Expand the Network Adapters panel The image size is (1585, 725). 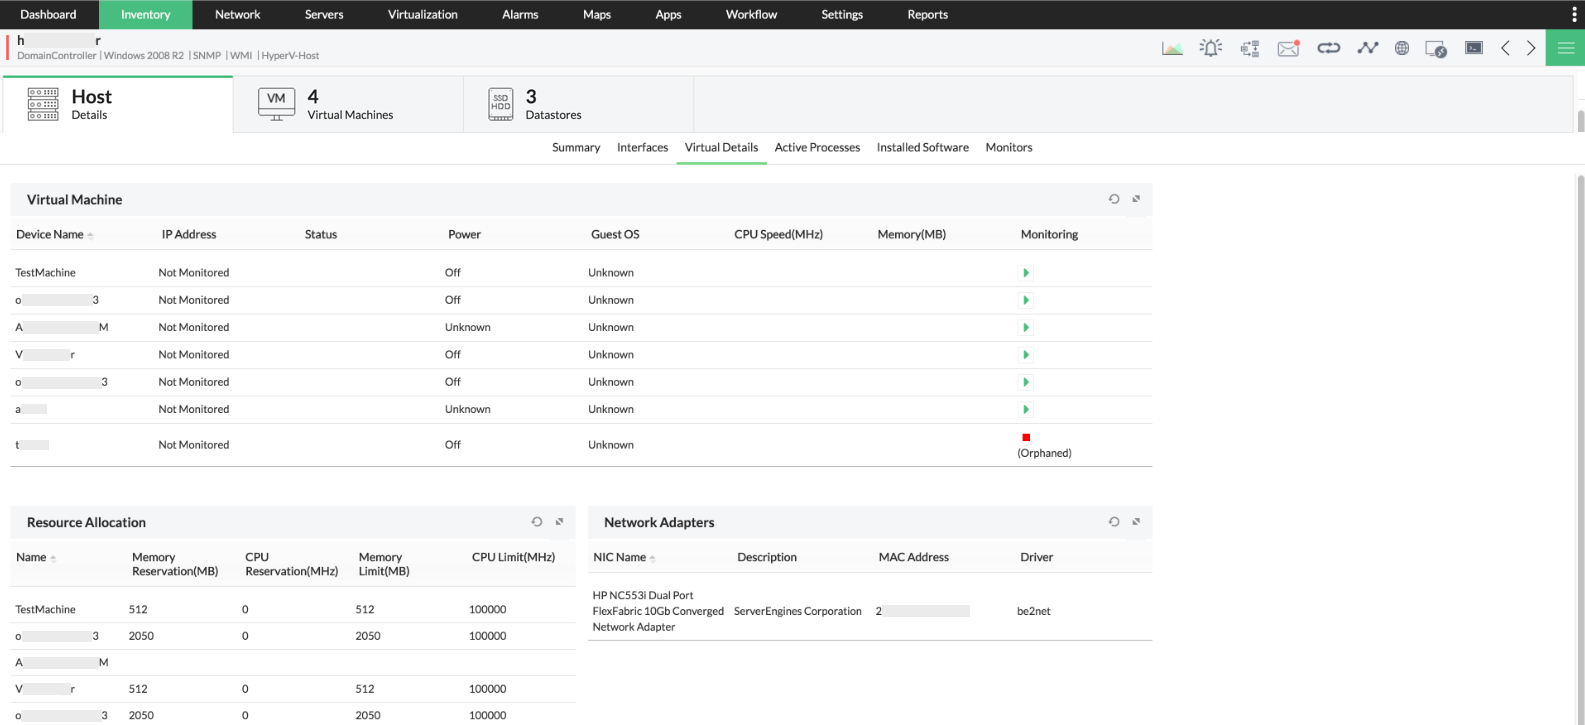(1136, 522)
